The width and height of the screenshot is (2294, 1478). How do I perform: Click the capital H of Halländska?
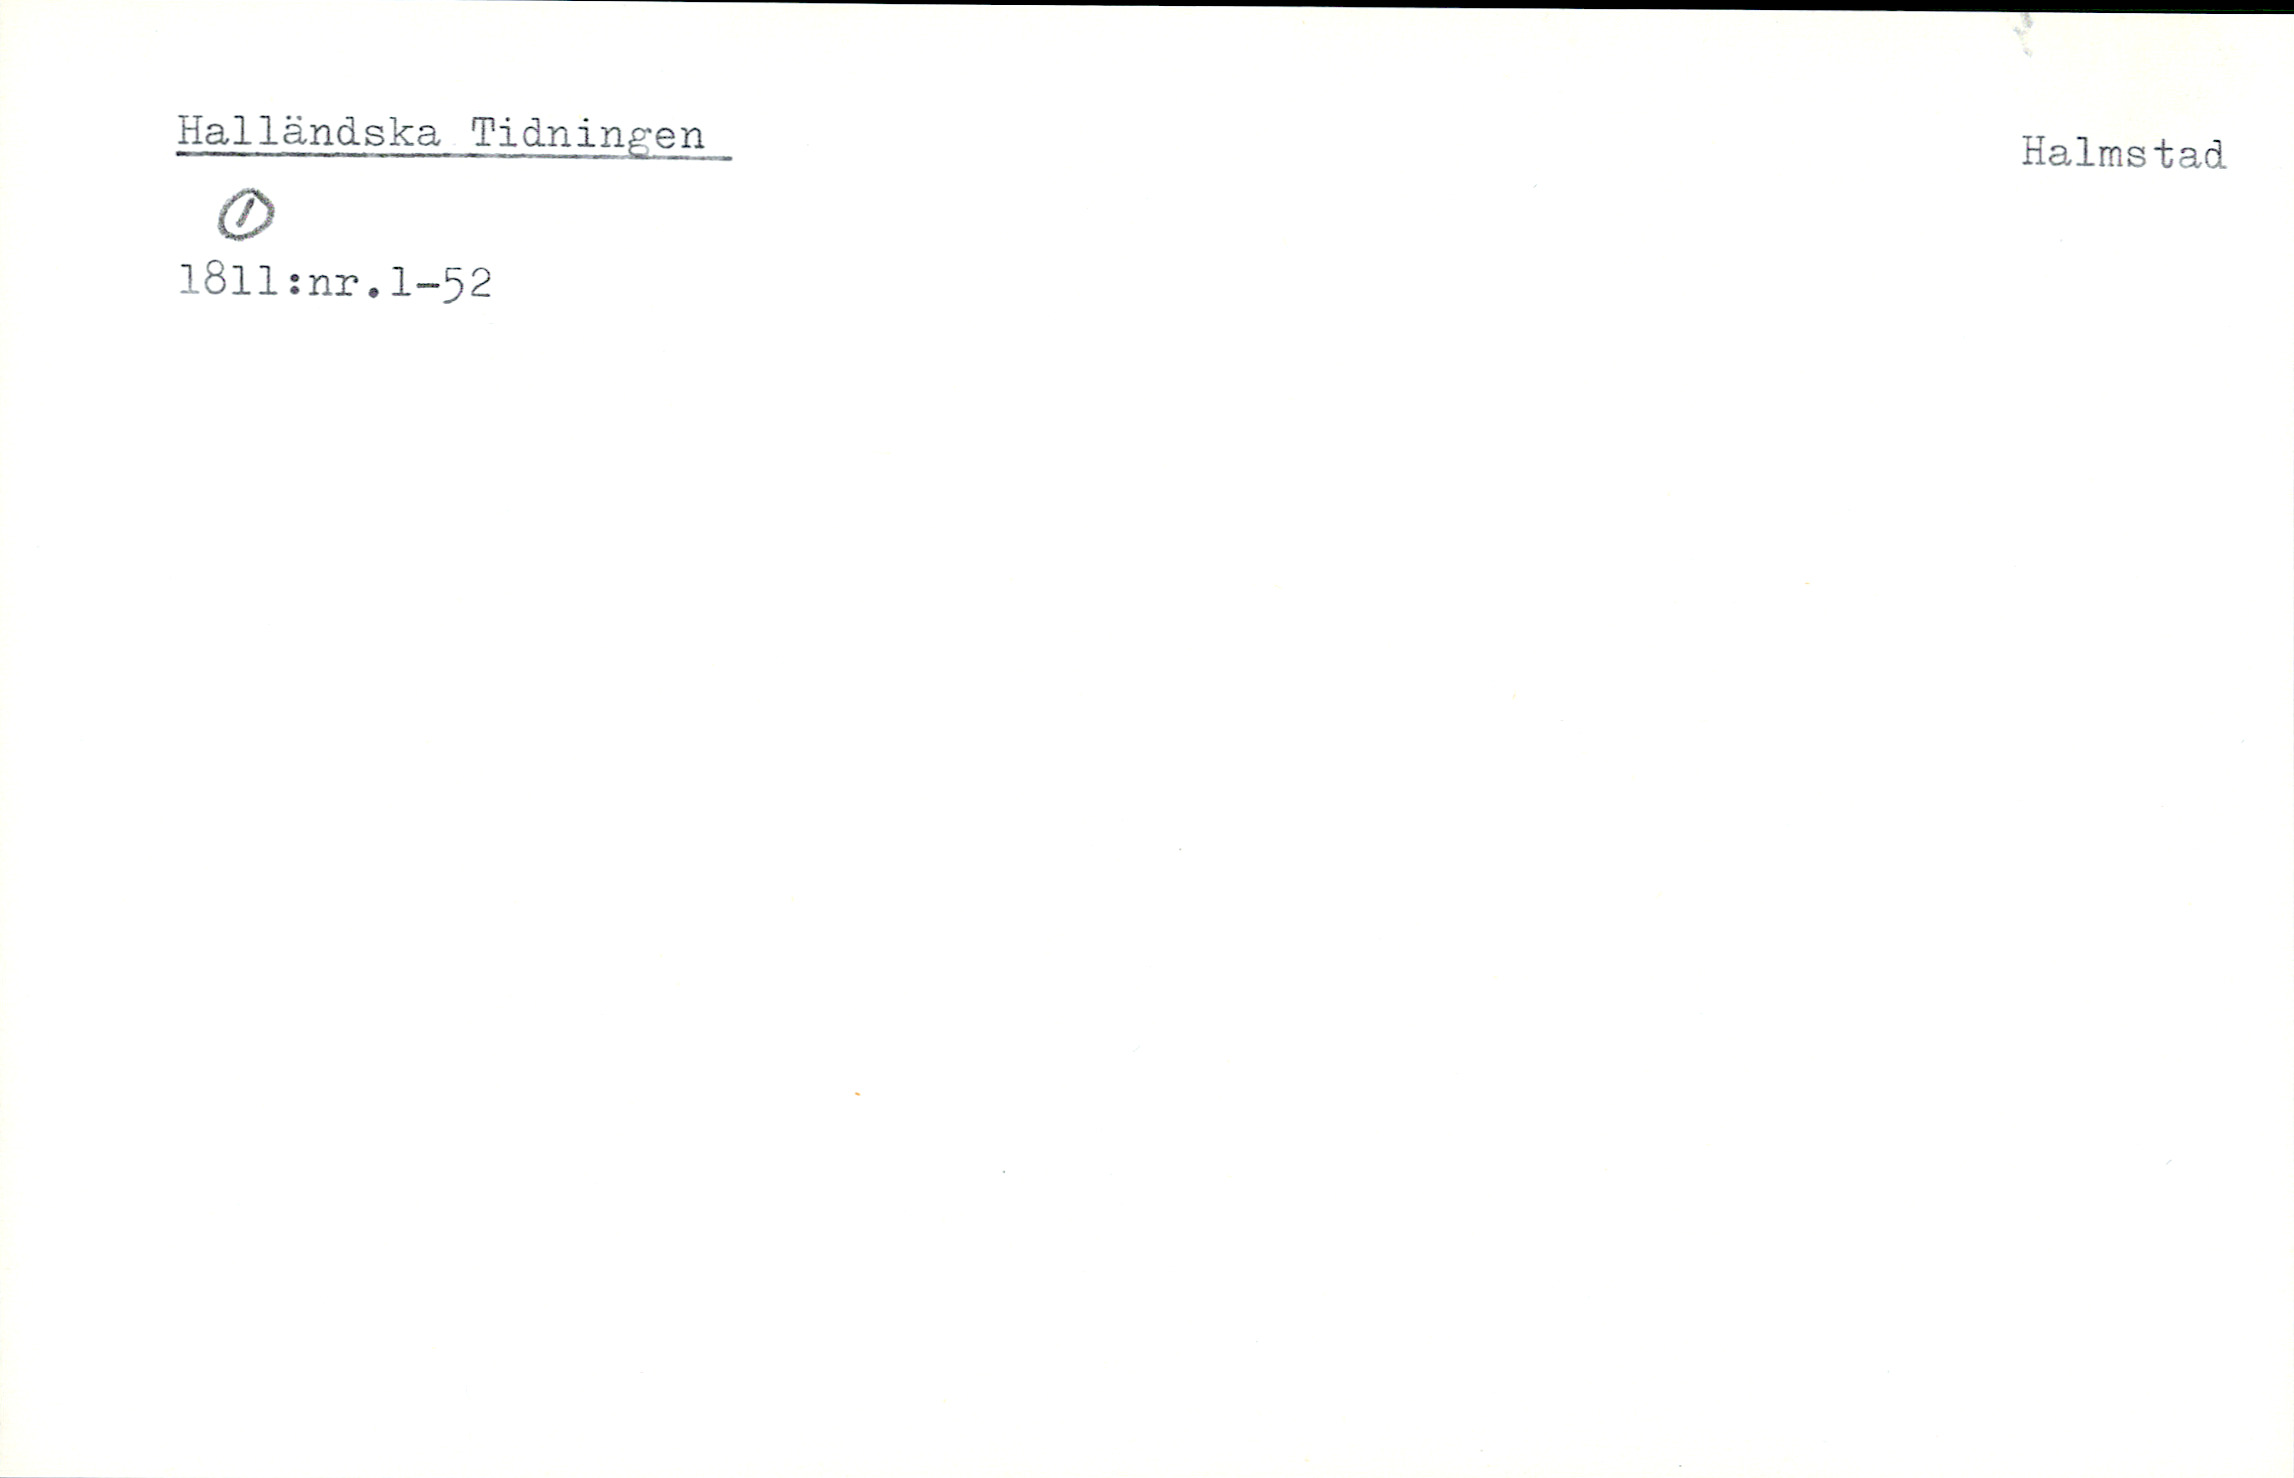point(192,132)
